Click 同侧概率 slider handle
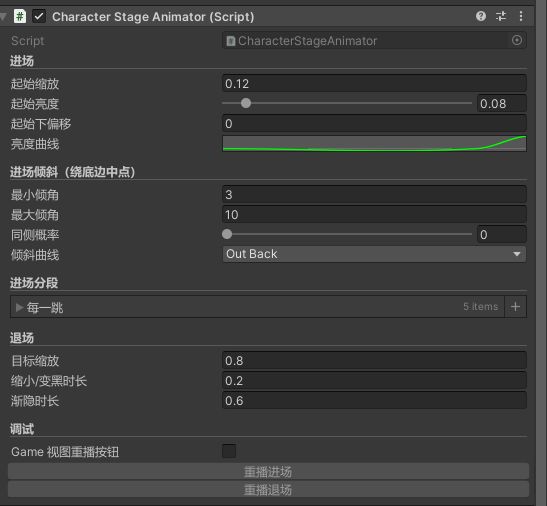The width and height of the screenshot is (547, 506). [227, 234]
